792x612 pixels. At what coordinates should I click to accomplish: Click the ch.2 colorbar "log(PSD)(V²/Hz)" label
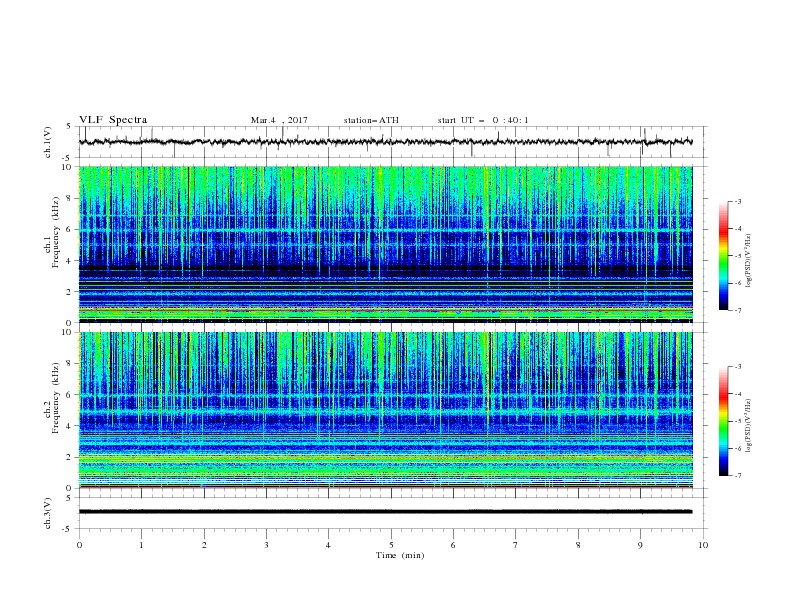[749, 425]
